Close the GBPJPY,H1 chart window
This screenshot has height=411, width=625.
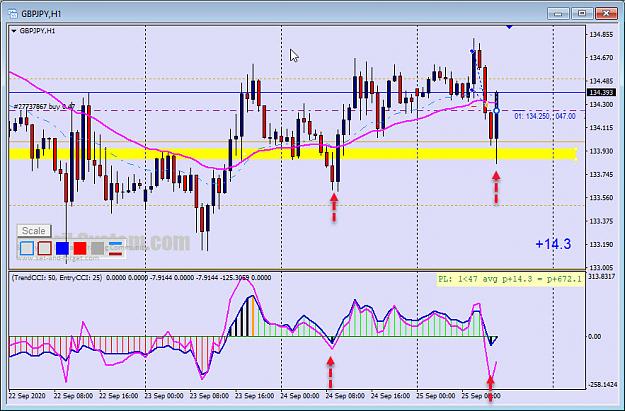(x=606, y=14)
